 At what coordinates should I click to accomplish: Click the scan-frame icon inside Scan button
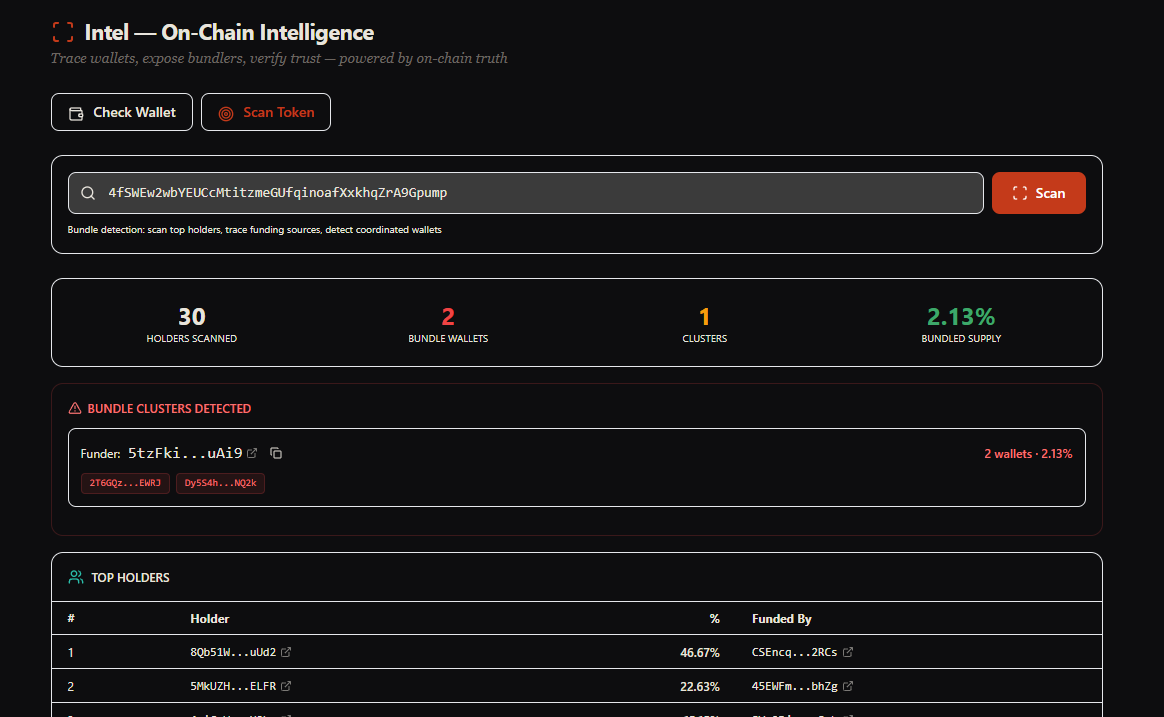[x=1020, y=193]
